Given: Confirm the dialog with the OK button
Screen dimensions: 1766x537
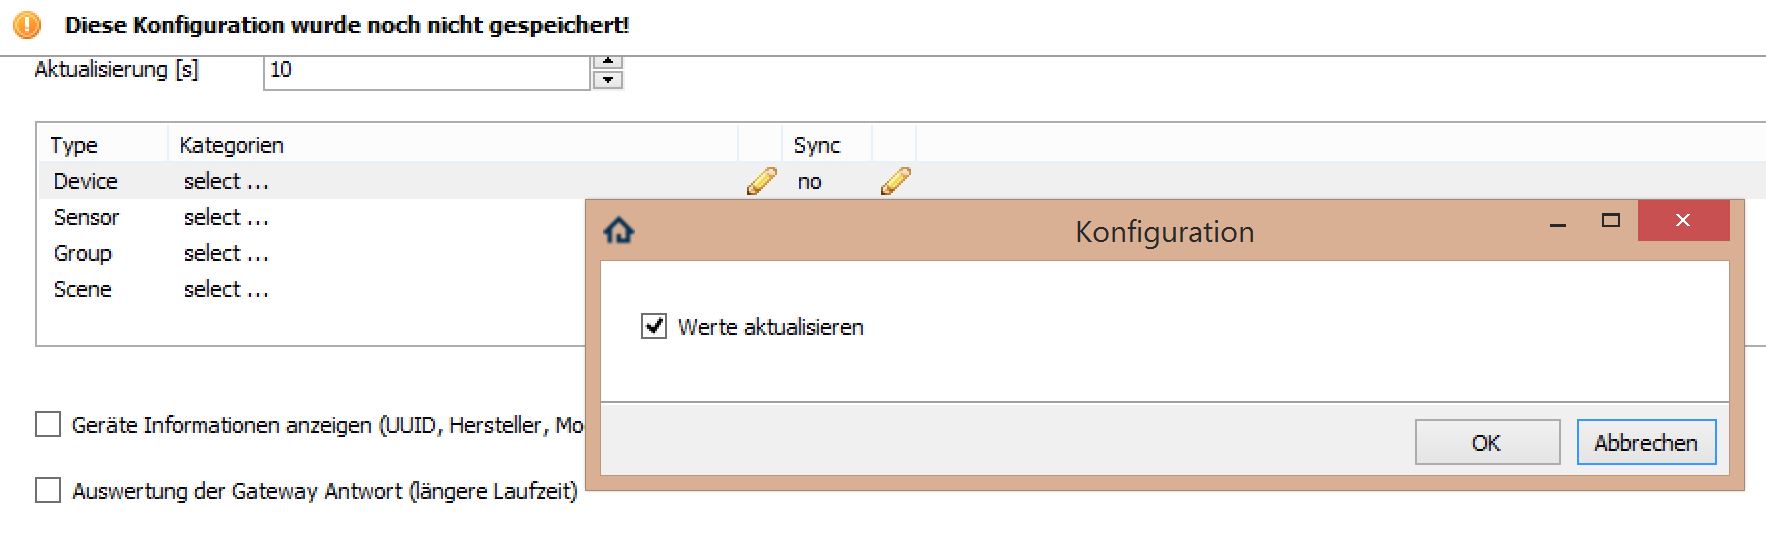Looking at the screenshot, I should tap(1487, 442).
